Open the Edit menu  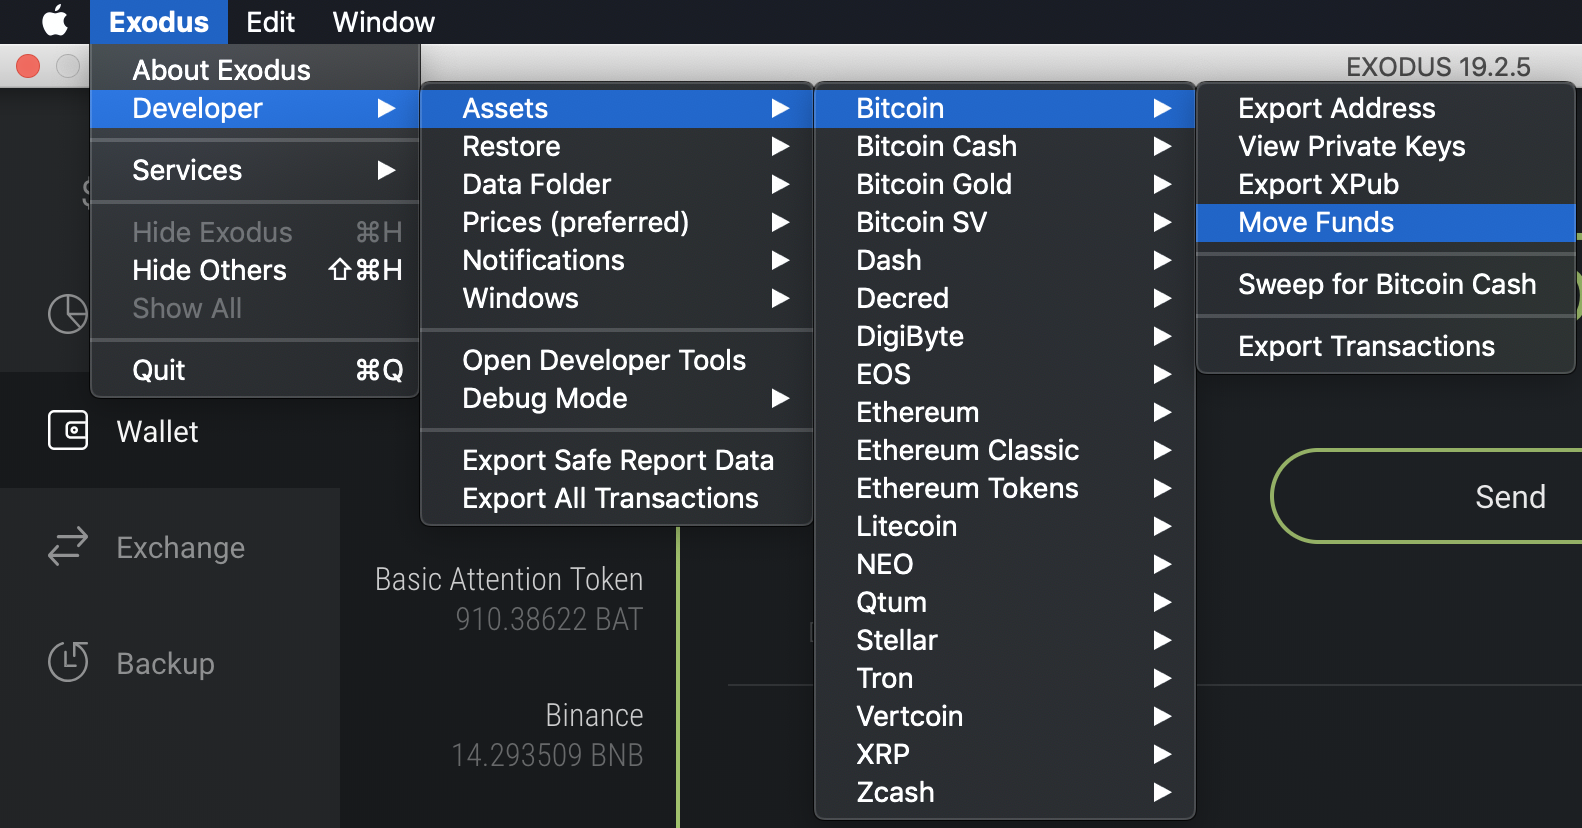point(270,22)
